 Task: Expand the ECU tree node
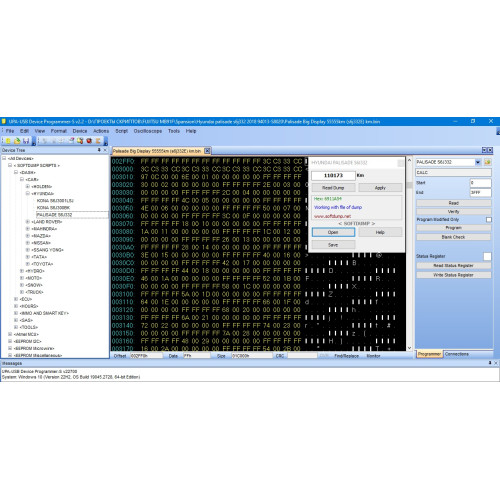[x=16, y=299]
